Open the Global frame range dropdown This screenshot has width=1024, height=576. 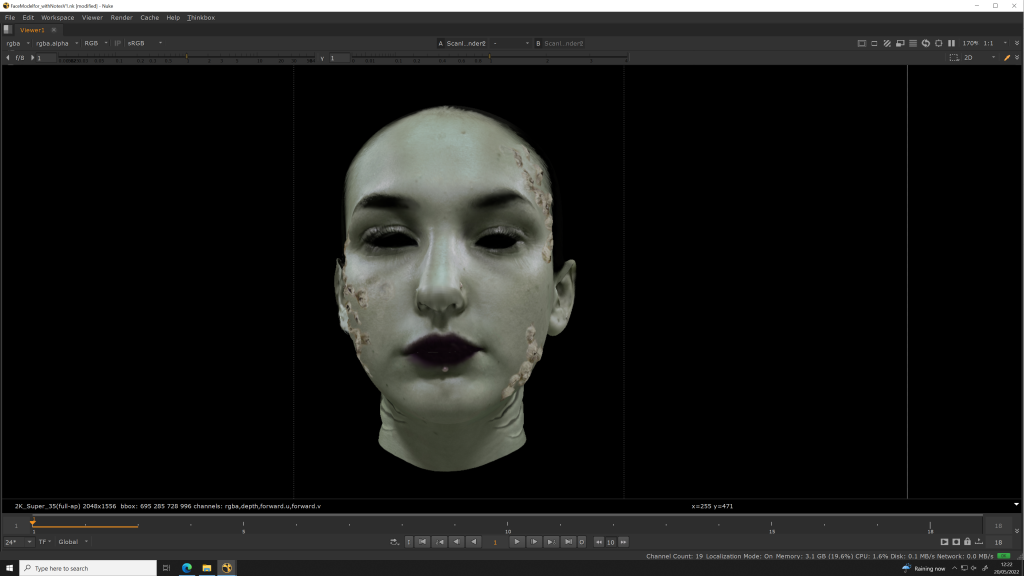[73, 542]
